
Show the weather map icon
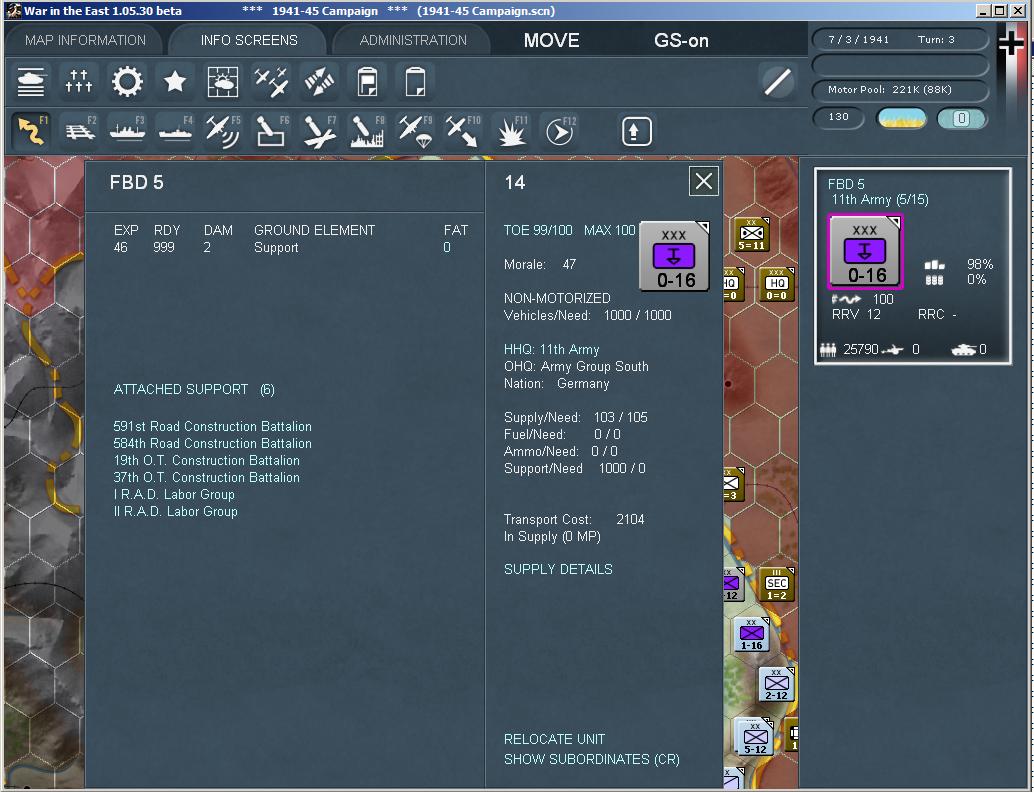click(x=223, y=82)
